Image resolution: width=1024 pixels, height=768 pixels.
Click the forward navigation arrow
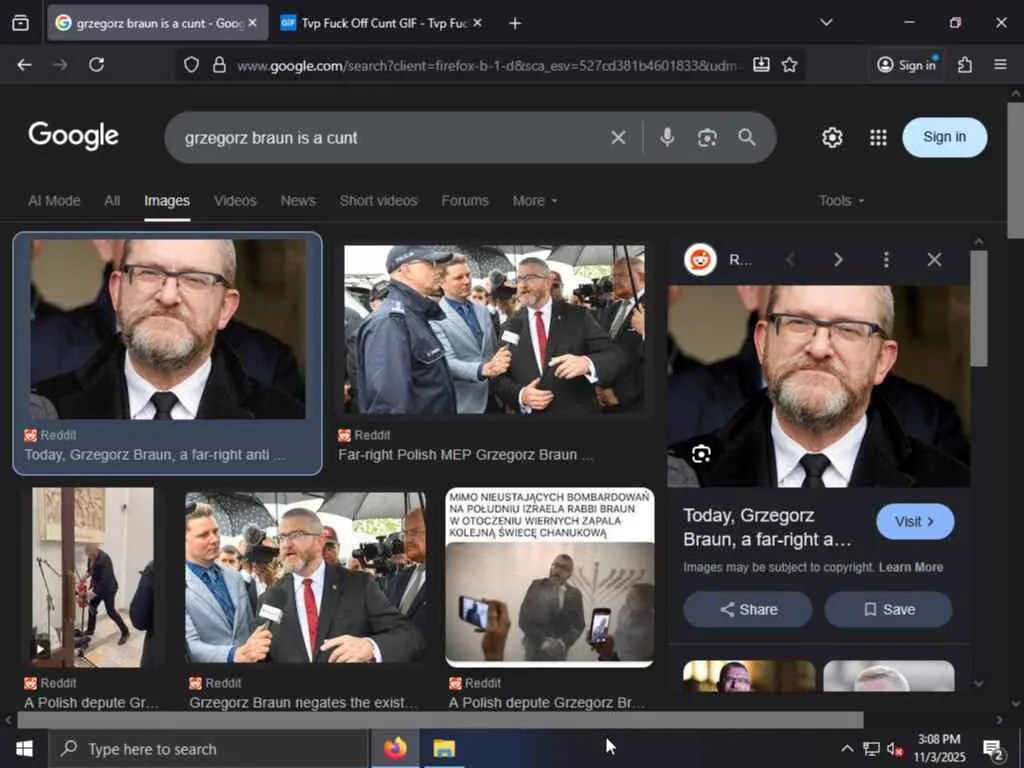click(60, 65)
